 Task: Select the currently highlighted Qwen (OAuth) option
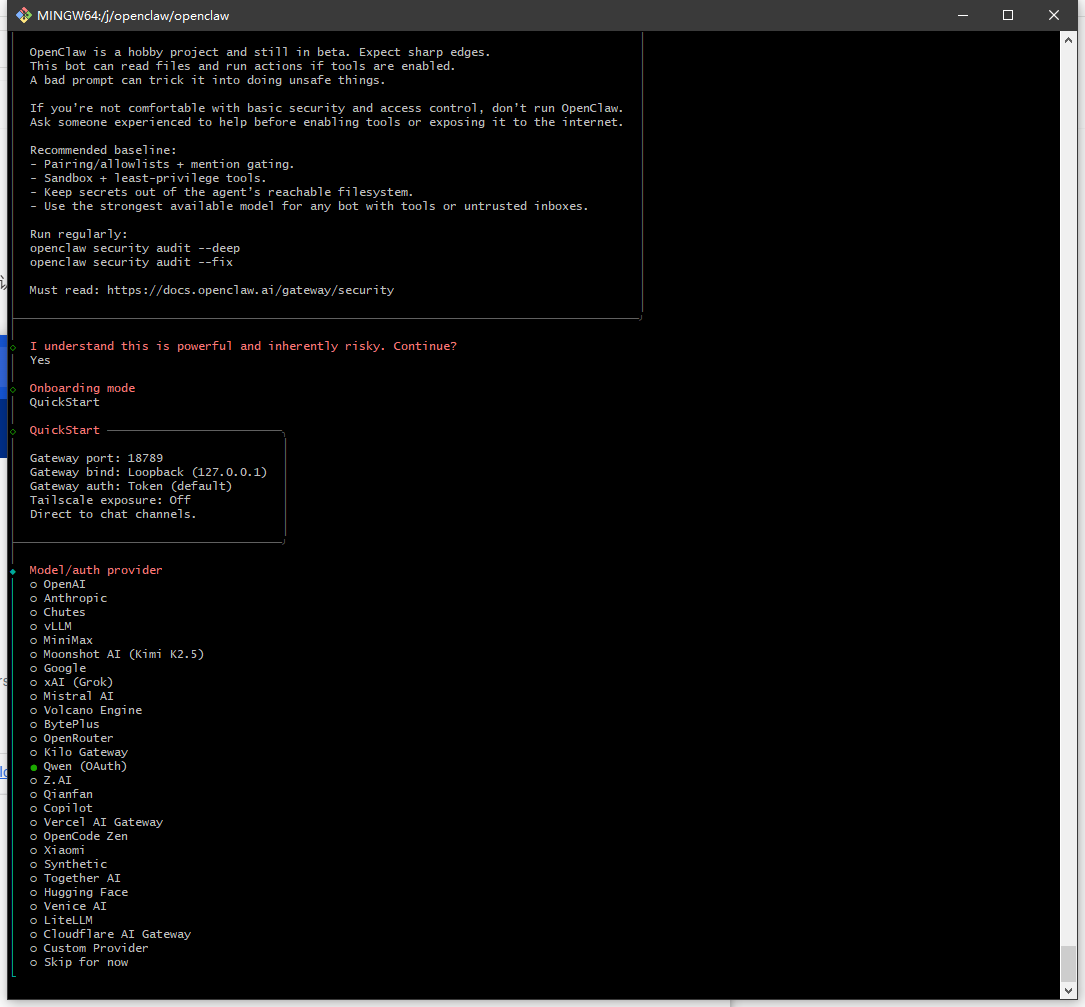84,766
